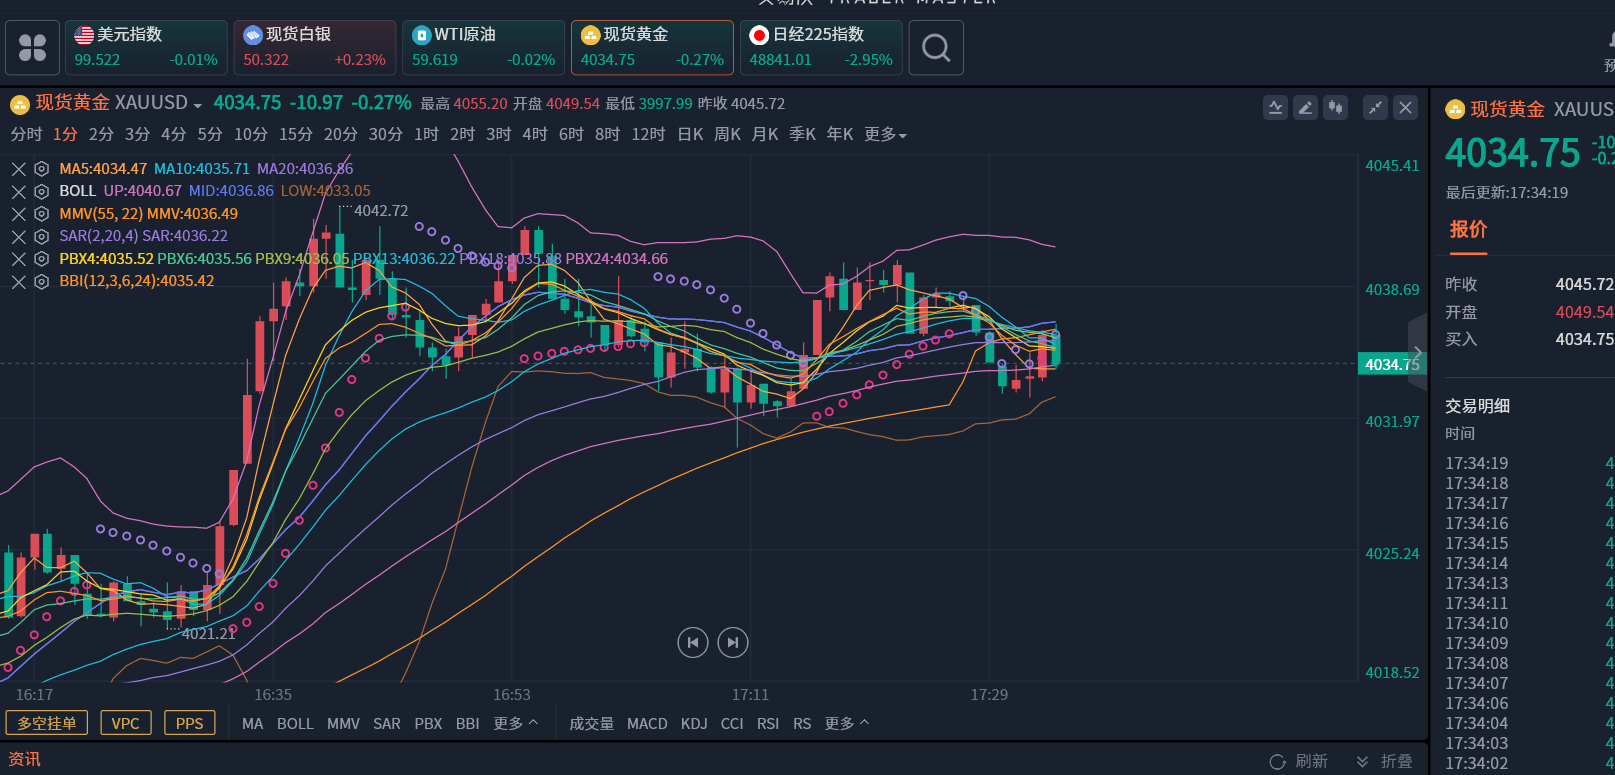Click the candlestick chart style icon
The image size is (1615, 775).
pyautogui.click(x=1335, y=108)
